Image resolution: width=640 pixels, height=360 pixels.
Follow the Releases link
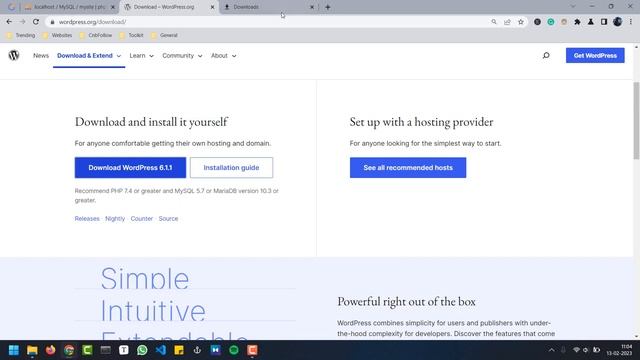[87, 219]
